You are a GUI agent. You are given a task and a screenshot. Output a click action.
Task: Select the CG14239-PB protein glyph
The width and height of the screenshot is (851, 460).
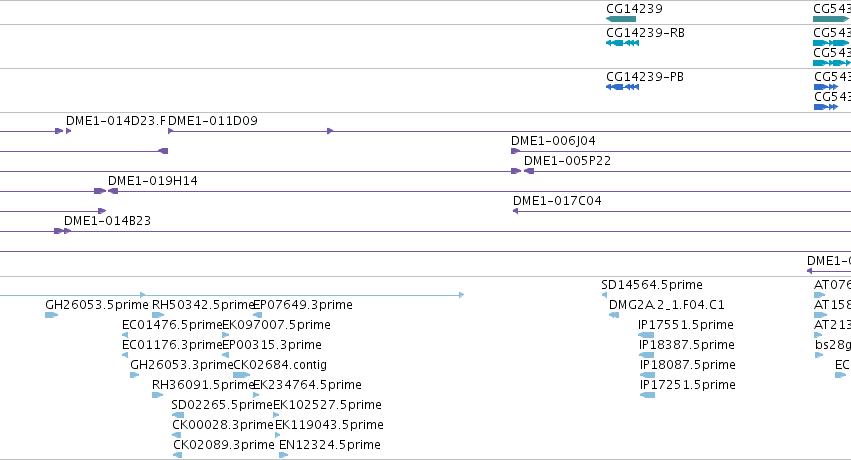(x=623, y=87)
